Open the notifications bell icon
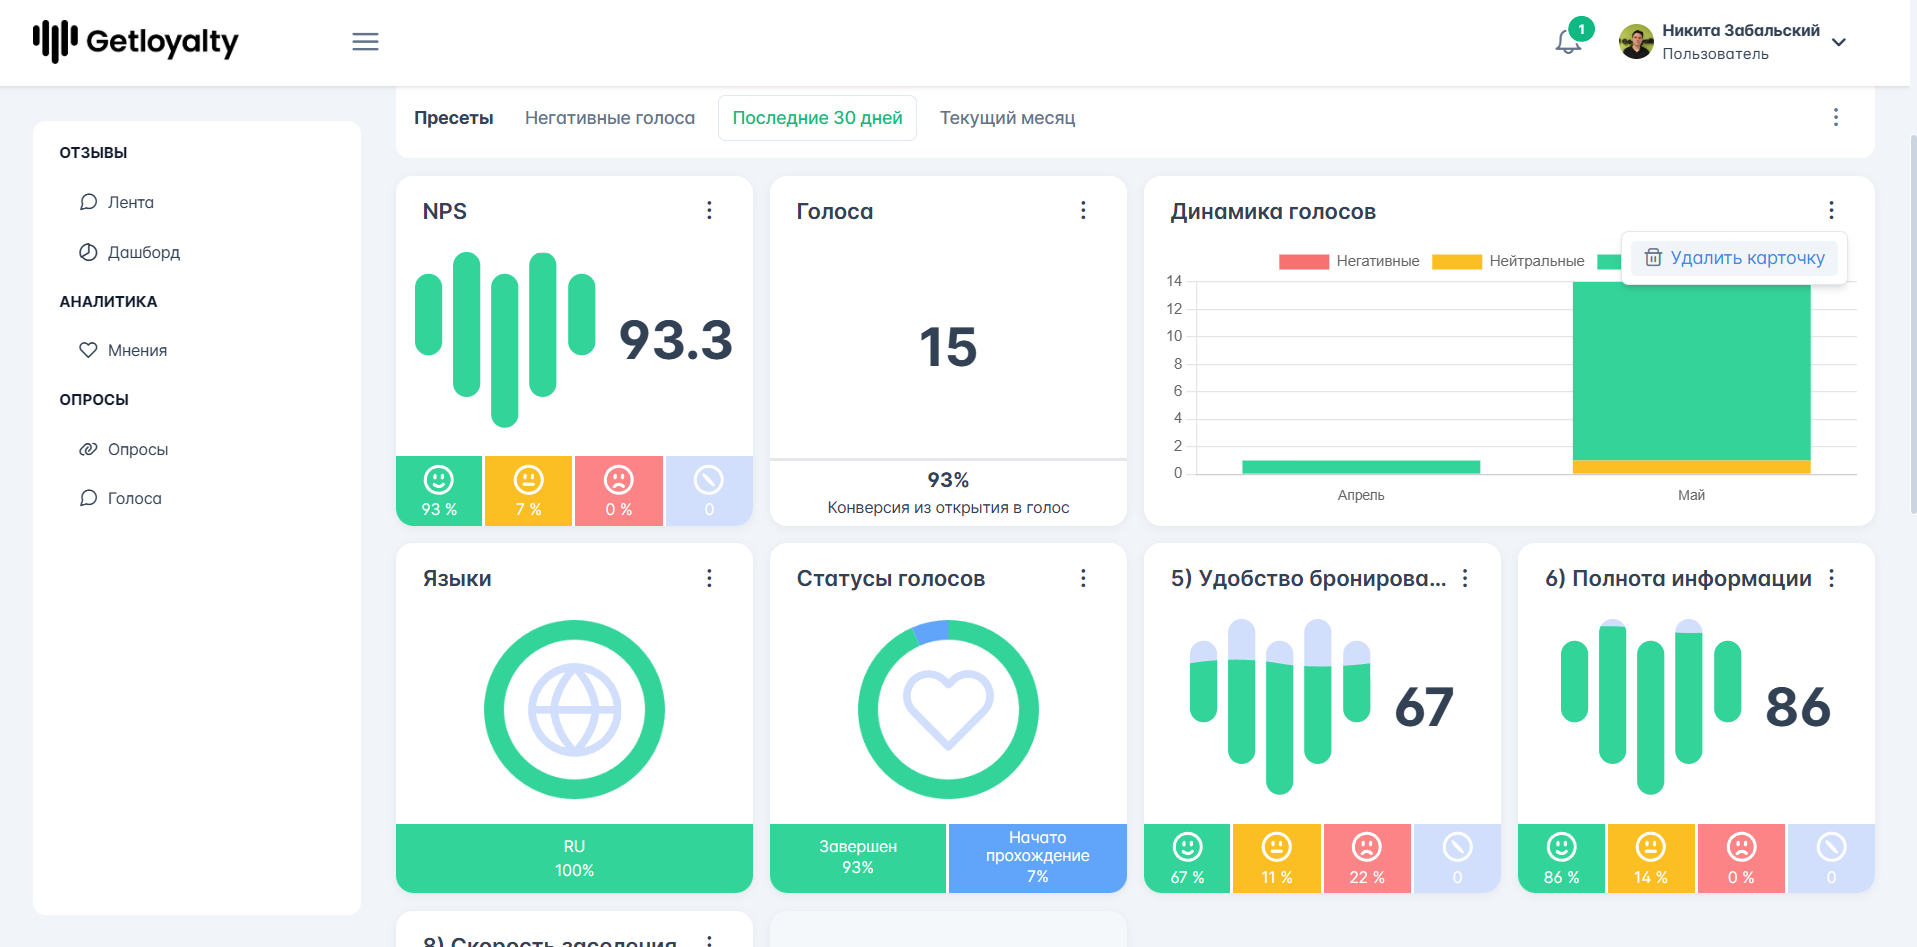Viewport: 1917px width, 947px height. (1568, 42)
